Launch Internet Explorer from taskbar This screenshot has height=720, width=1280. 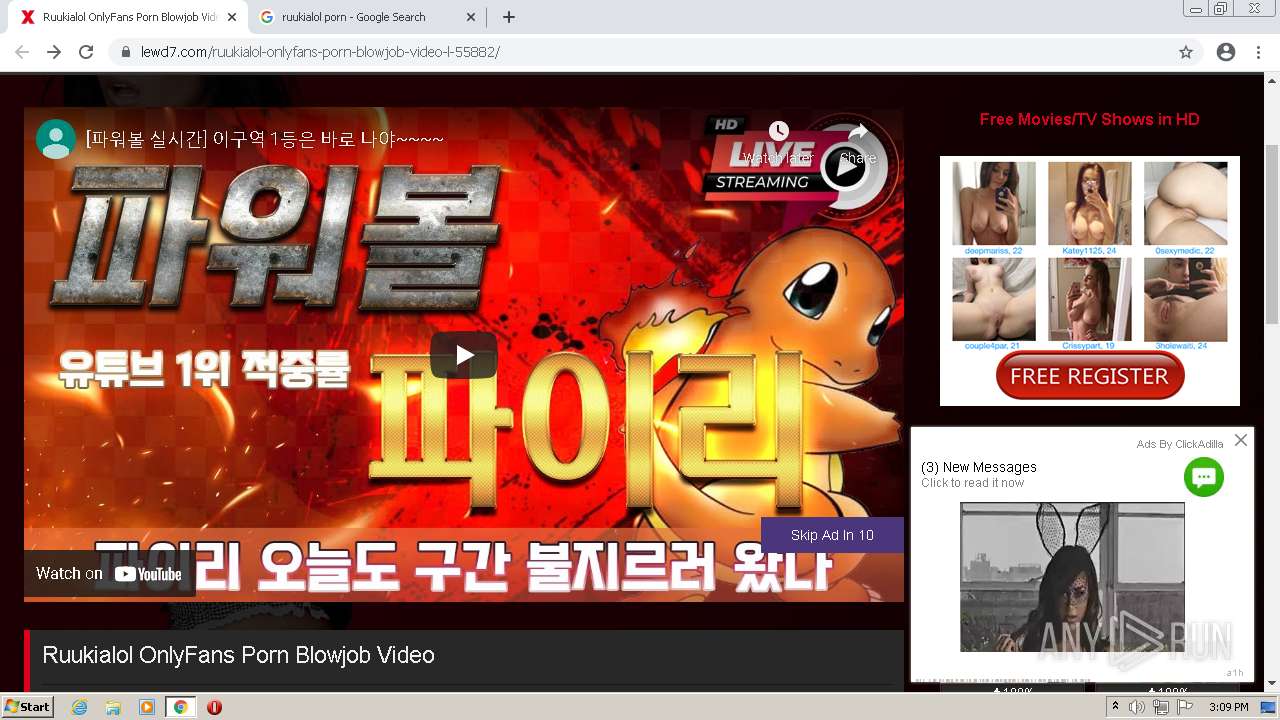pos(80,707)
